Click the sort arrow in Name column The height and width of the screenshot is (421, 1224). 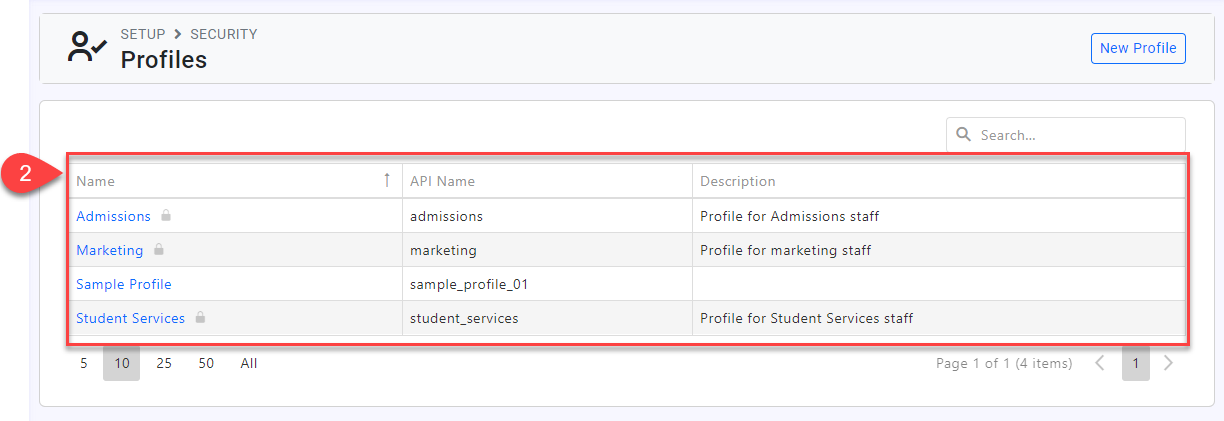[x=387, y=180]
